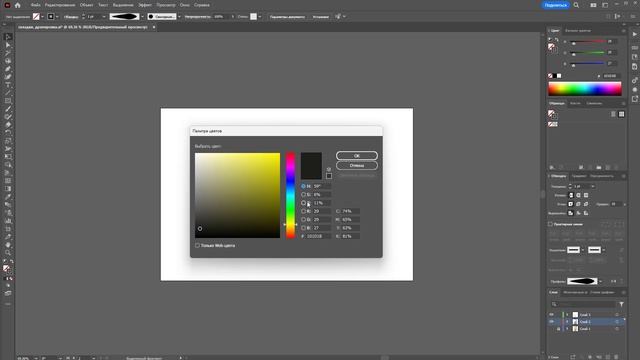
Task: Click the red channel slider in Color panel
Action: point(588,42)
